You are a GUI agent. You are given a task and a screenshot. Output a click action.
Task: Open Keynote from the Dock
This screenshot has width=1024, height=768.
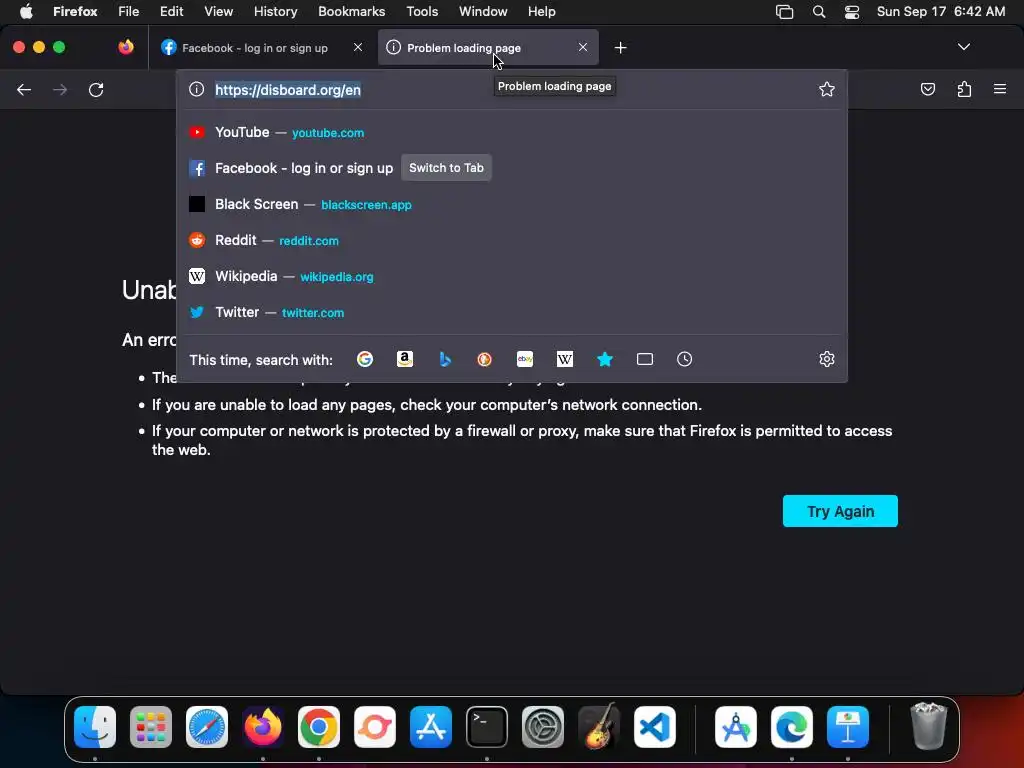848,727
